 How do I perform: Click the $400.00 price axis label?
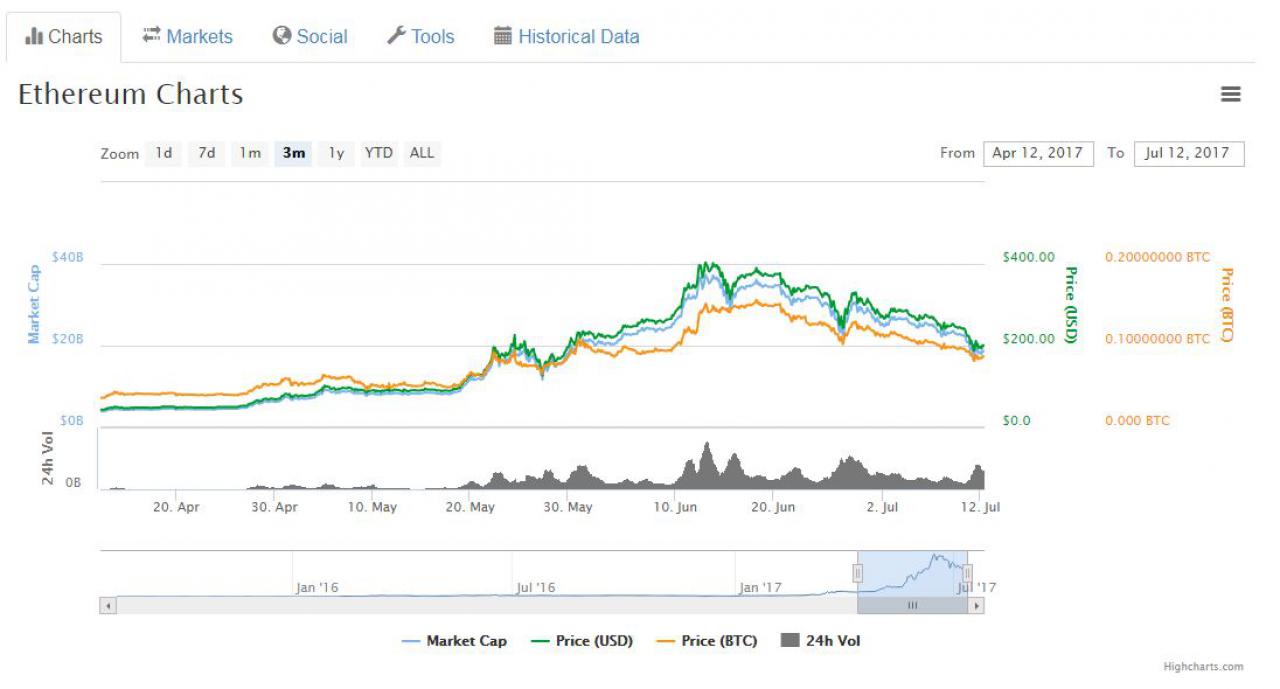pos(1028,257)
